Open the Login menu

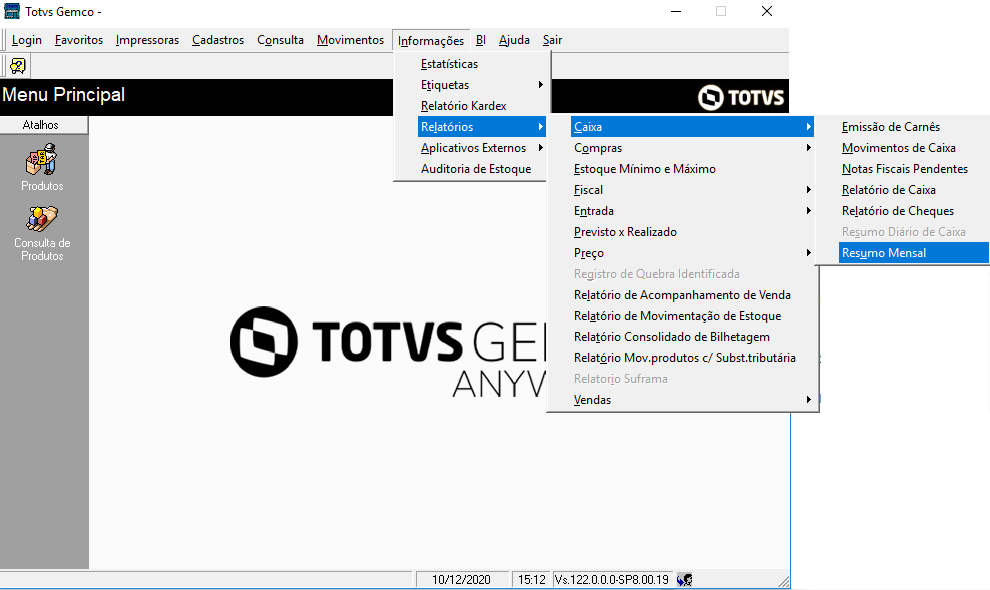[x=27, y=40]
